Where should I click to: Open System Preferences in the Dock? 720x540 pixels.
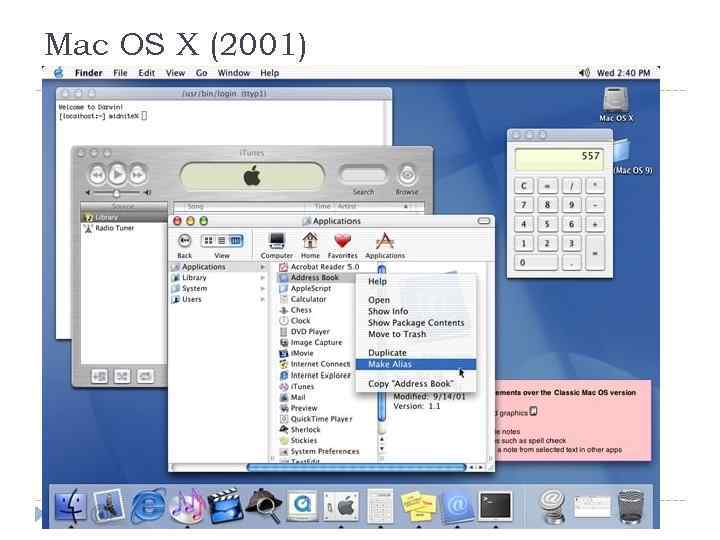(x=341, y=506)
